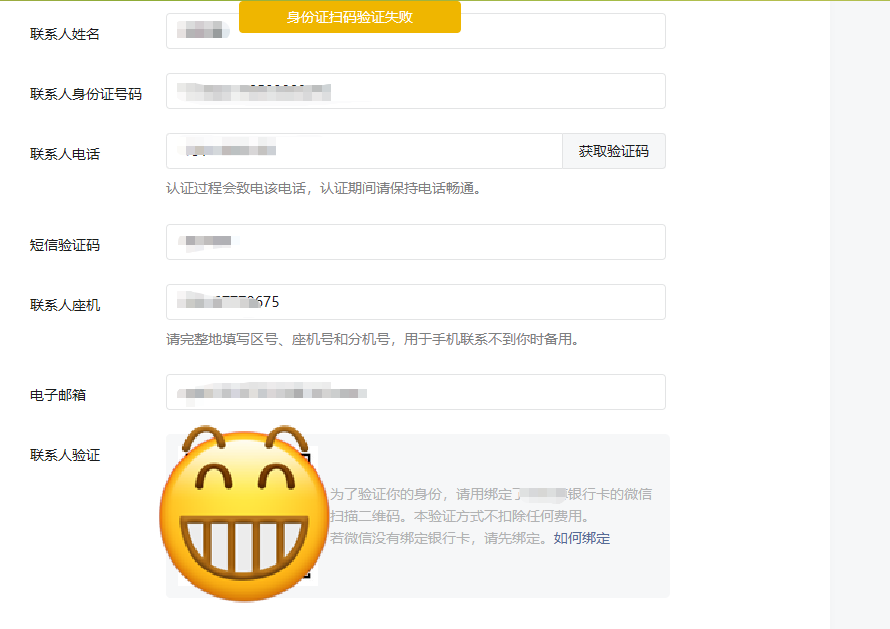This screenshot has height=629, width=890.
Task: Focus the 短信验证码 input field
Action: 415,242
